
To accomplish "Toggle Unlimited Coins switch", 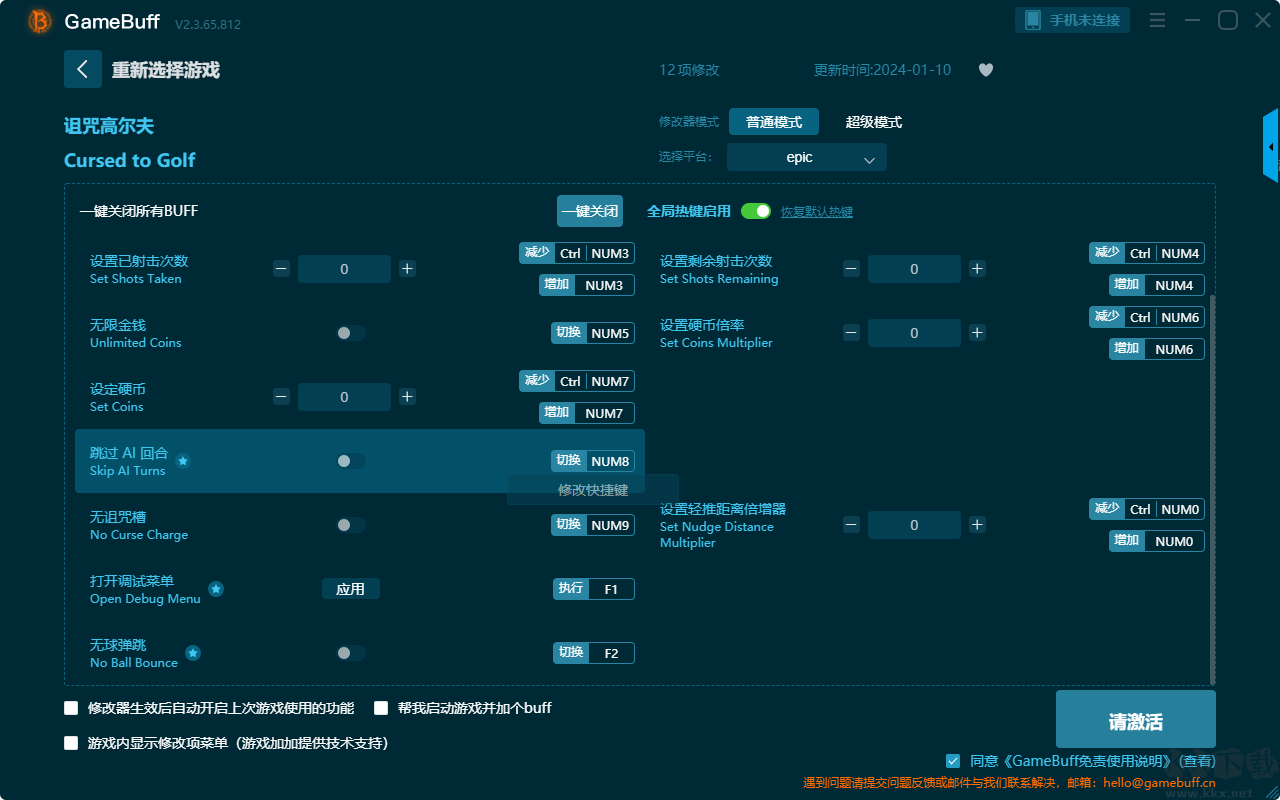I will click(350, 333).
